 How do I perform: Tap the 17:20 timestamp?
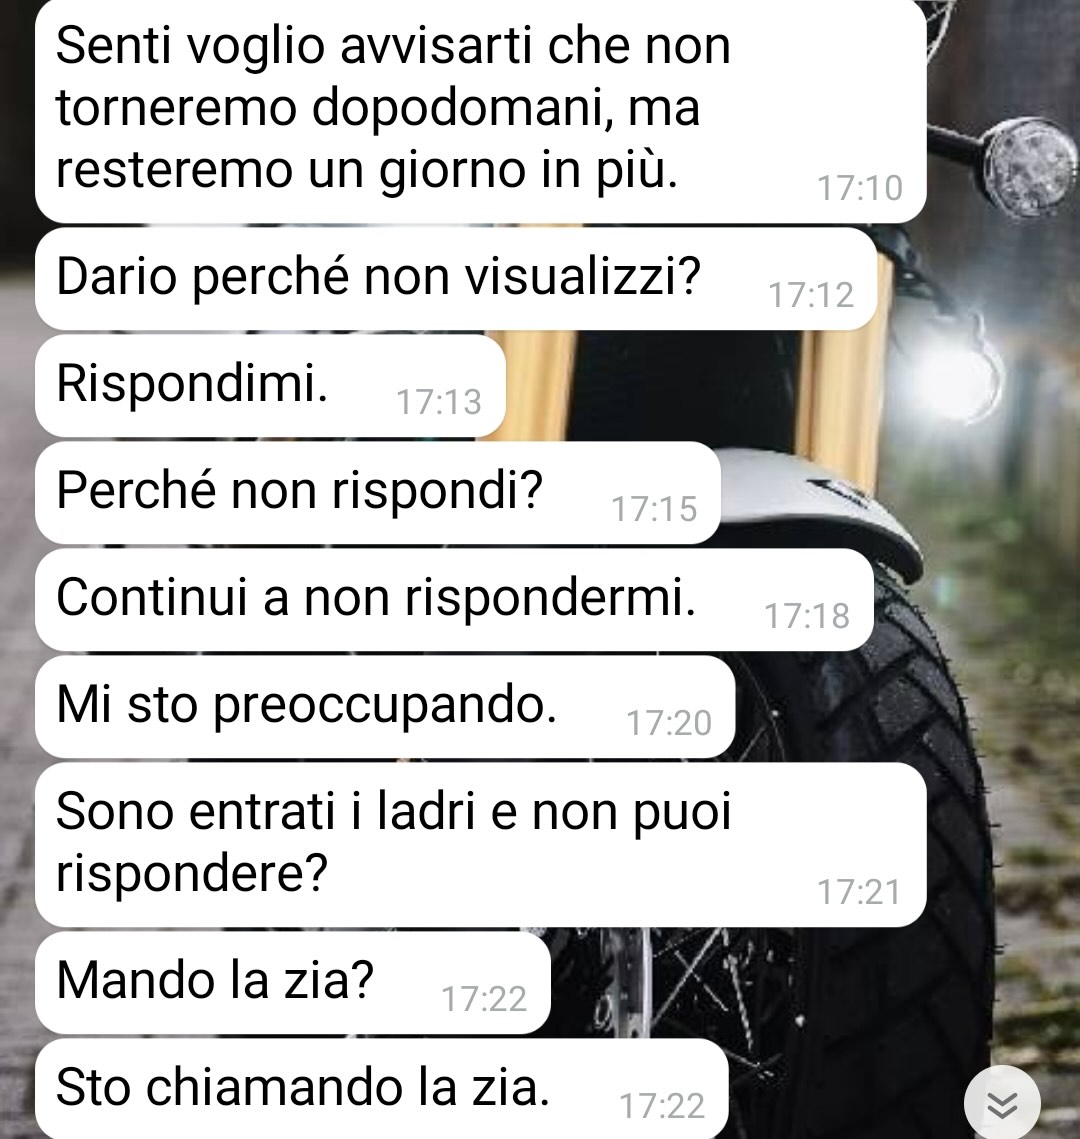[669, 723]
